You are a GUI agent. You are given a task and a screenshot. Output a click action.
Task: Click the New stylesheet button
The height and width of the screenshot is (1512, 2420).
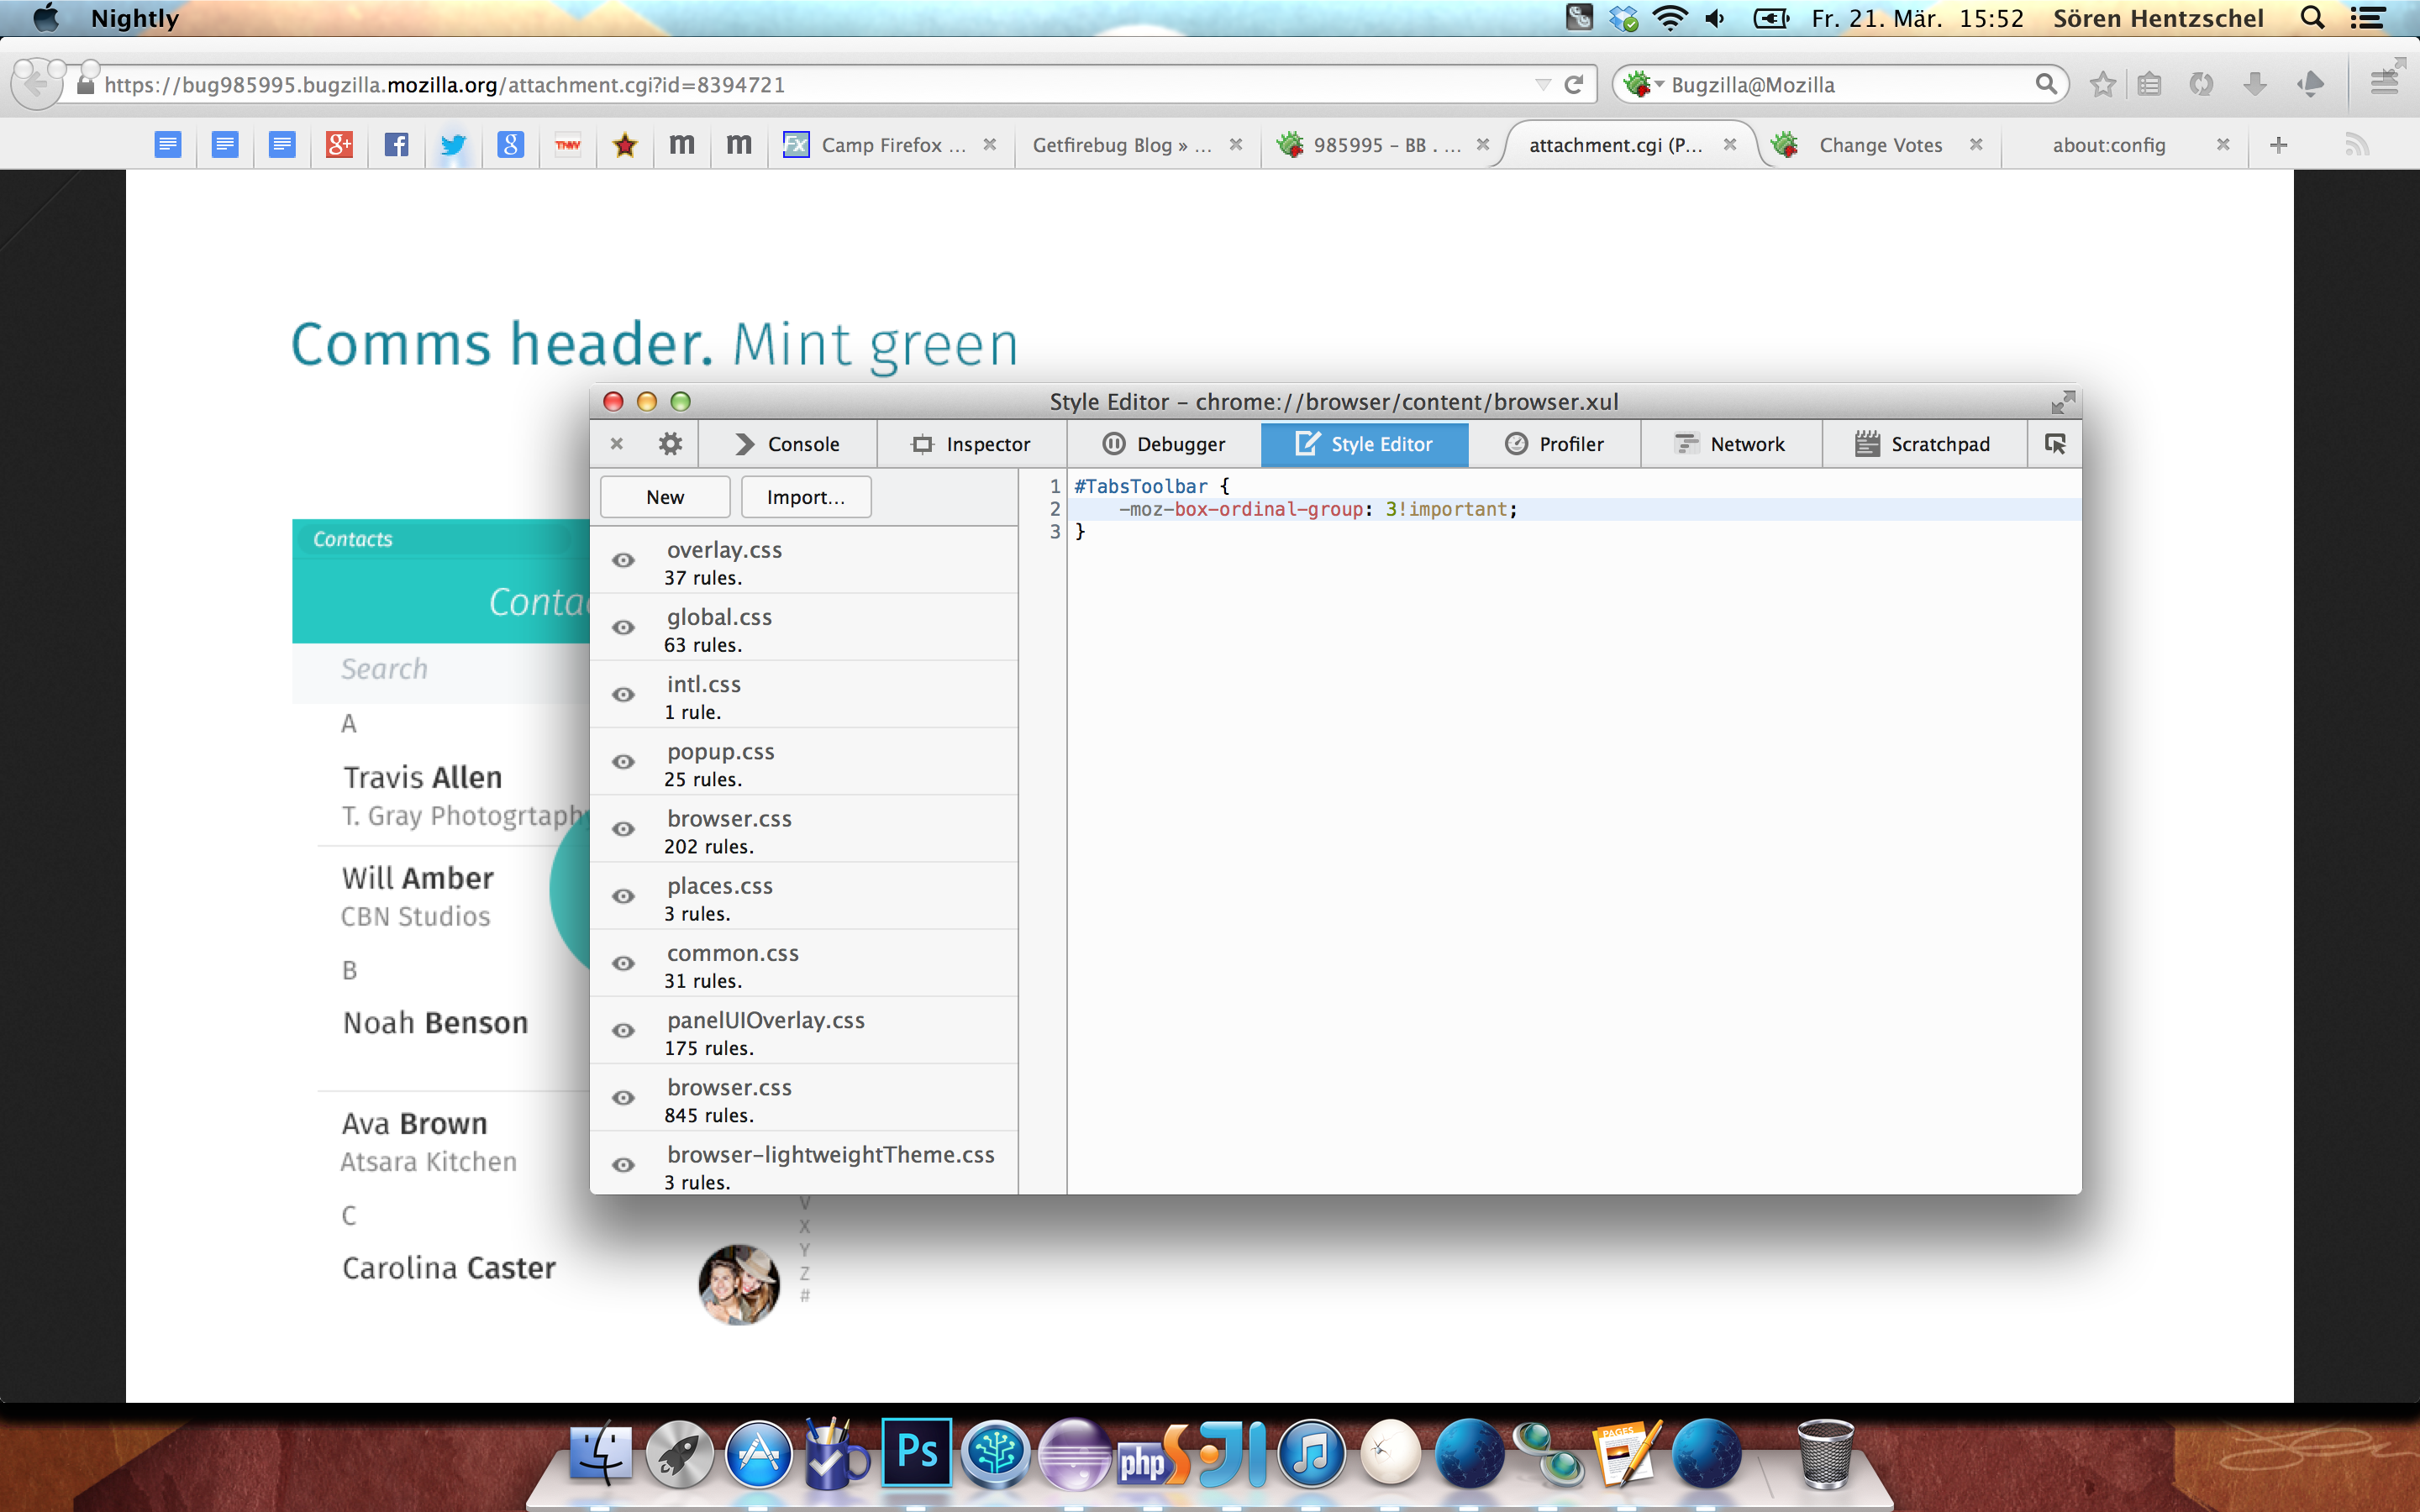(665, 497)
